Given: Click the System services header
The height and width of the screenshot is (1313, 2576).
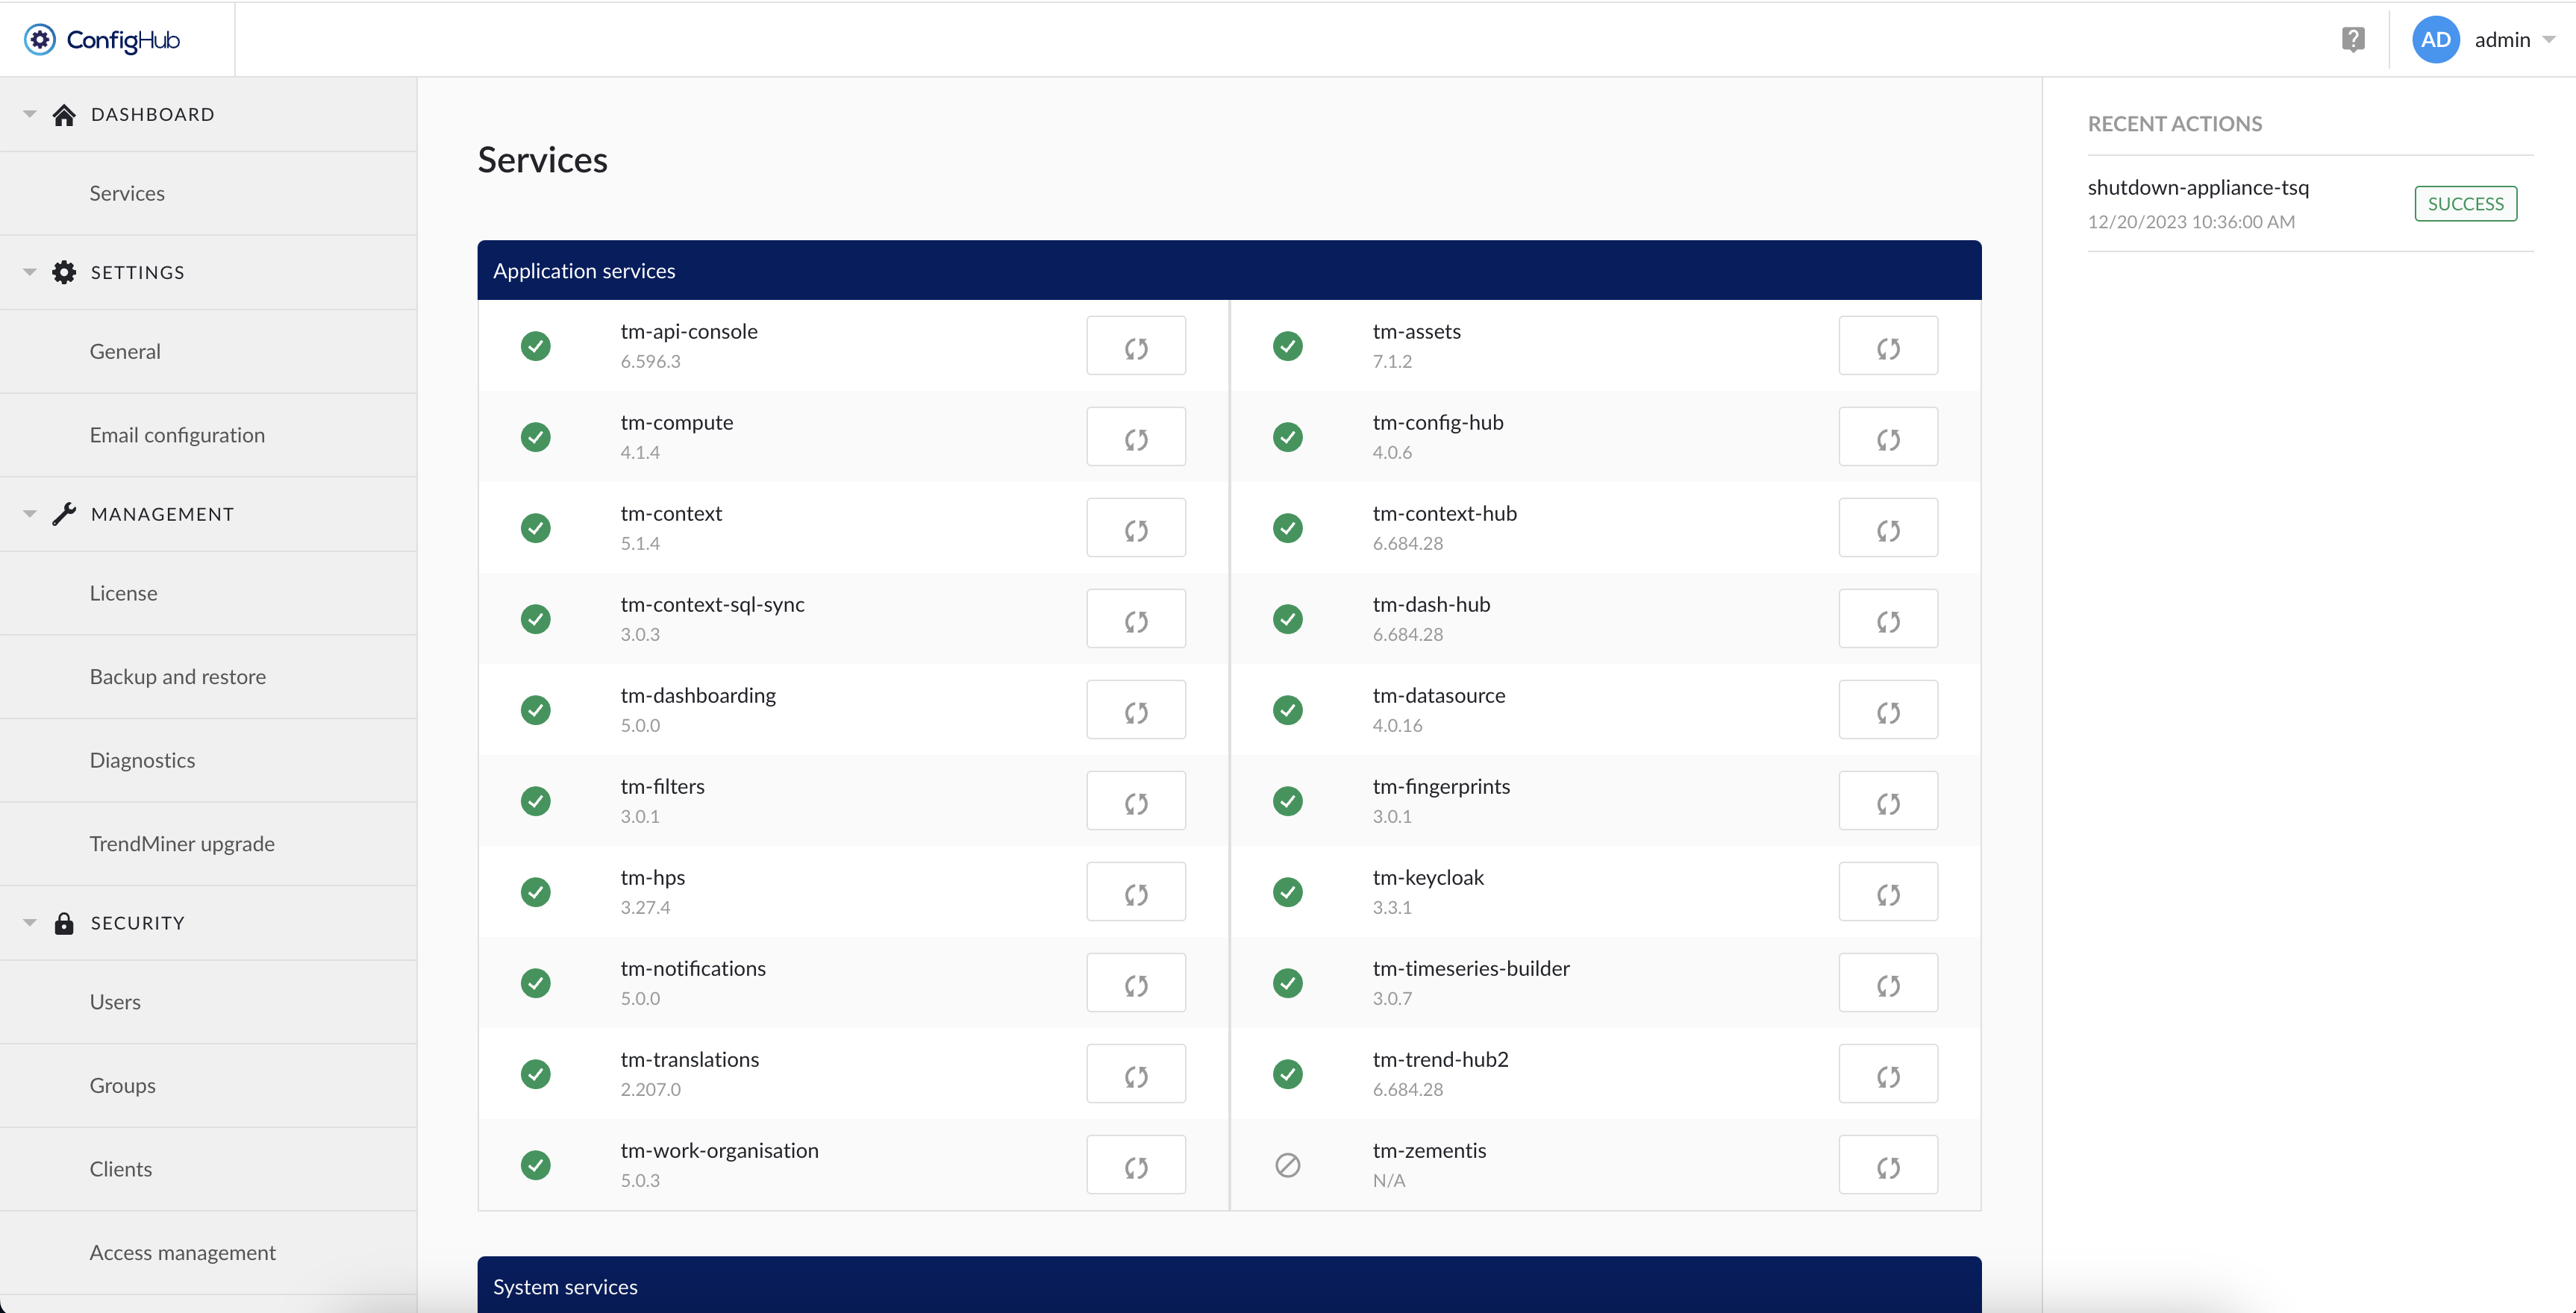Looking at the screenshot, I should (1229, 1285).
